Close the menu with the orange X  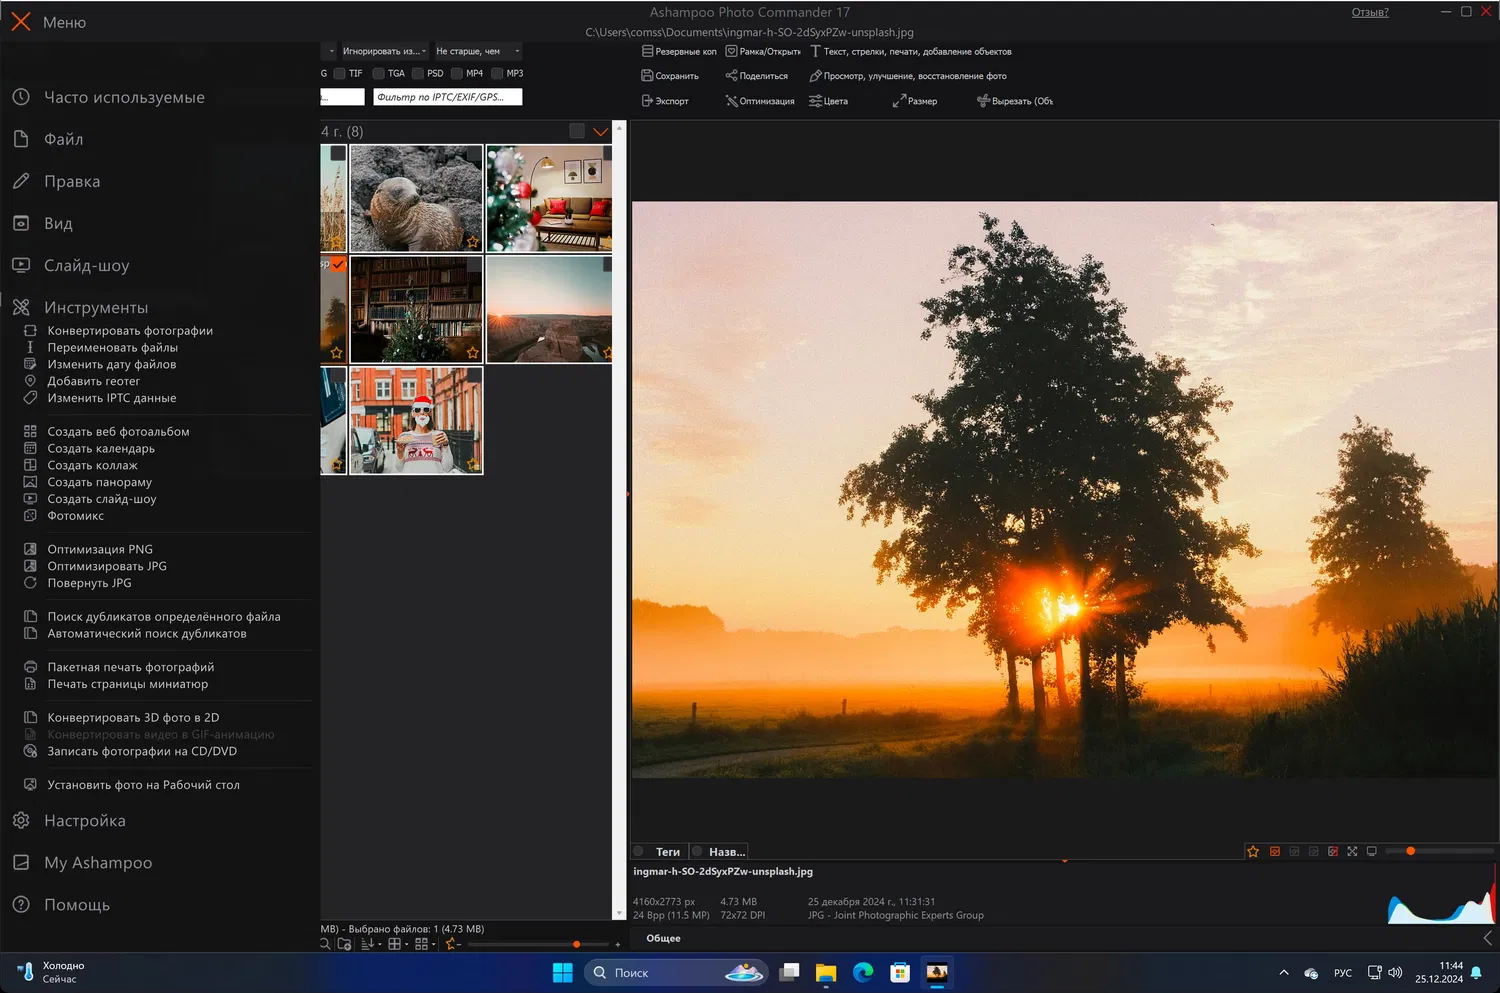point(20,22)
